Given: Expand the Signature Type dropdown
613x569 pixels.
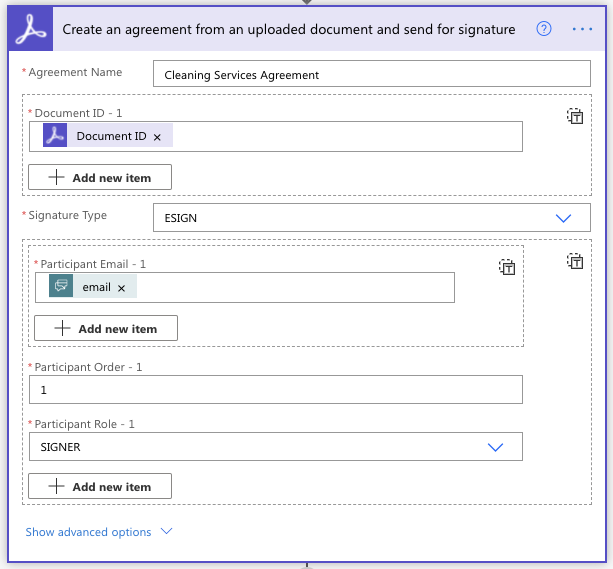Looking at the screenshot, I should 563,218.
